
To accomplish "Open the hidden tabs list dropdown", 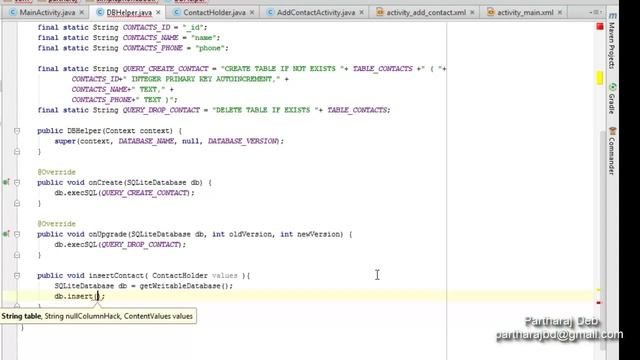I will coord(596,12).
